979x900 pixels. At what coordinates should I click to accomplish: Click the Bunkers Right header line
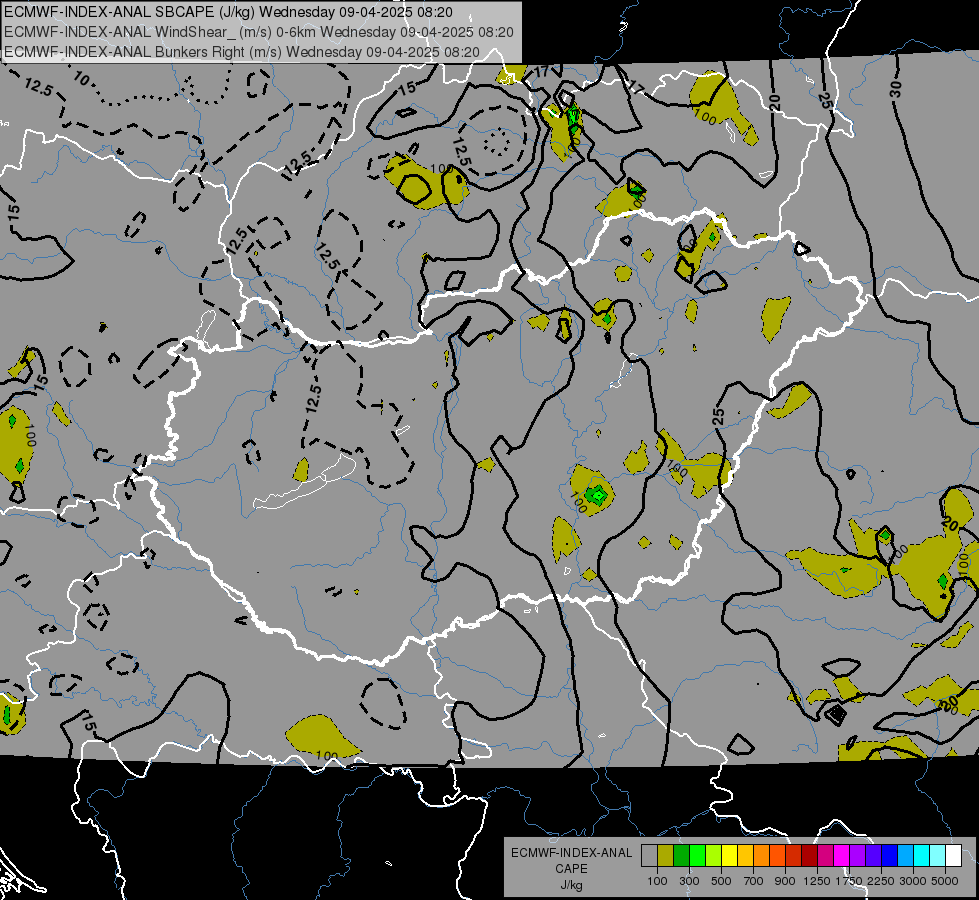click(x=242, y=52)
